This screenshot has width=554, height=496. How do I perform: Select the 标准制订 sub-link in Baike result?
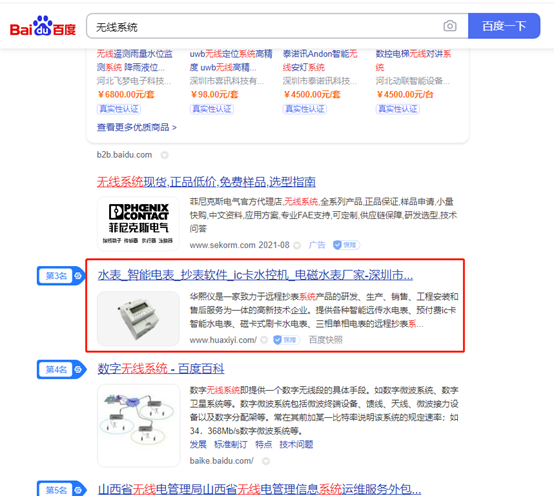click(231, 444)
